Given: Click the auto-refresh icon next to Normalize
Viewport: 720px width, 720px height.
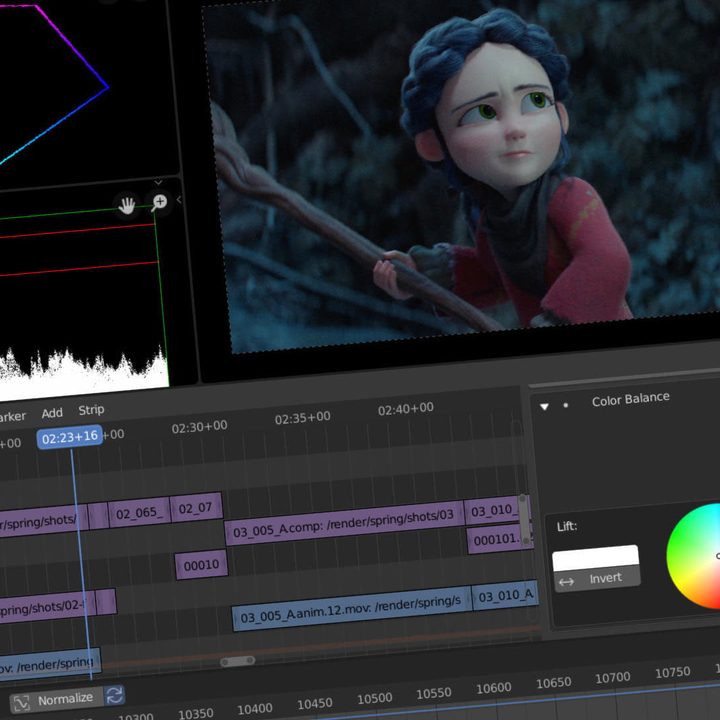Looking at the screenshot, I should (115, 695).
